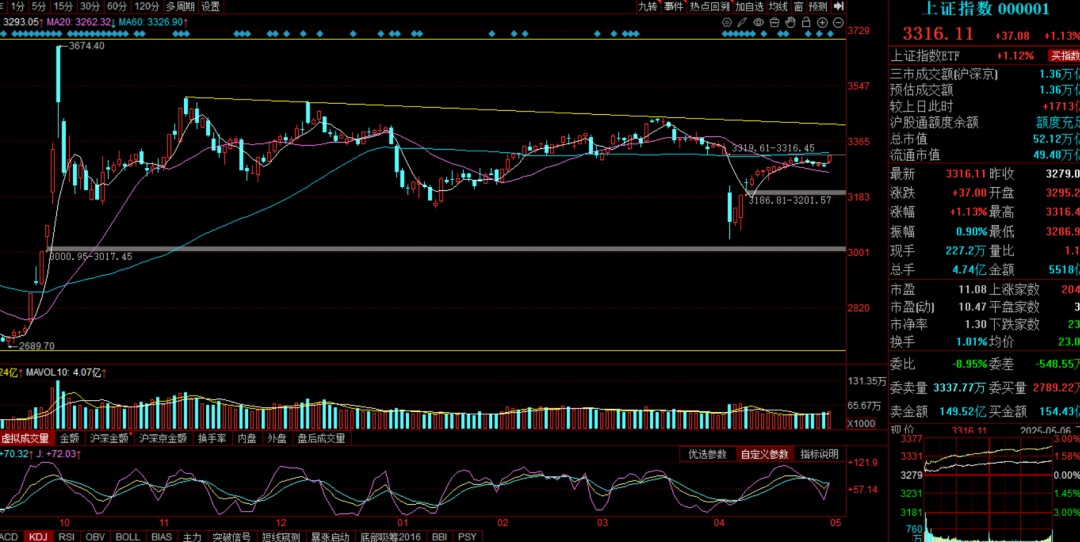Open 热点回溯 hotspot review
The width and height of the screenshot is (1080, 542).
pyautogui.click(x=709, y=6)
